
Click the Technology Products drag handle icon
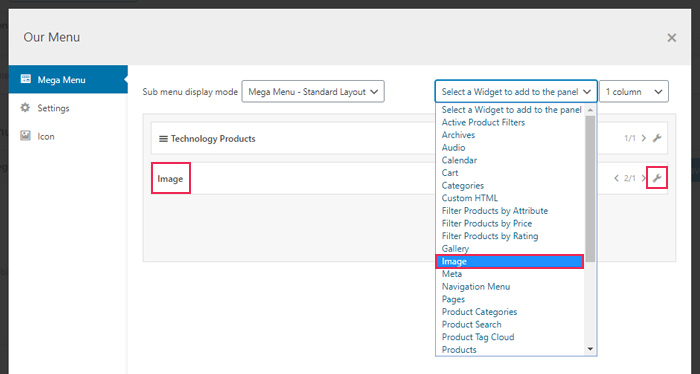click(x=163, y=139)
